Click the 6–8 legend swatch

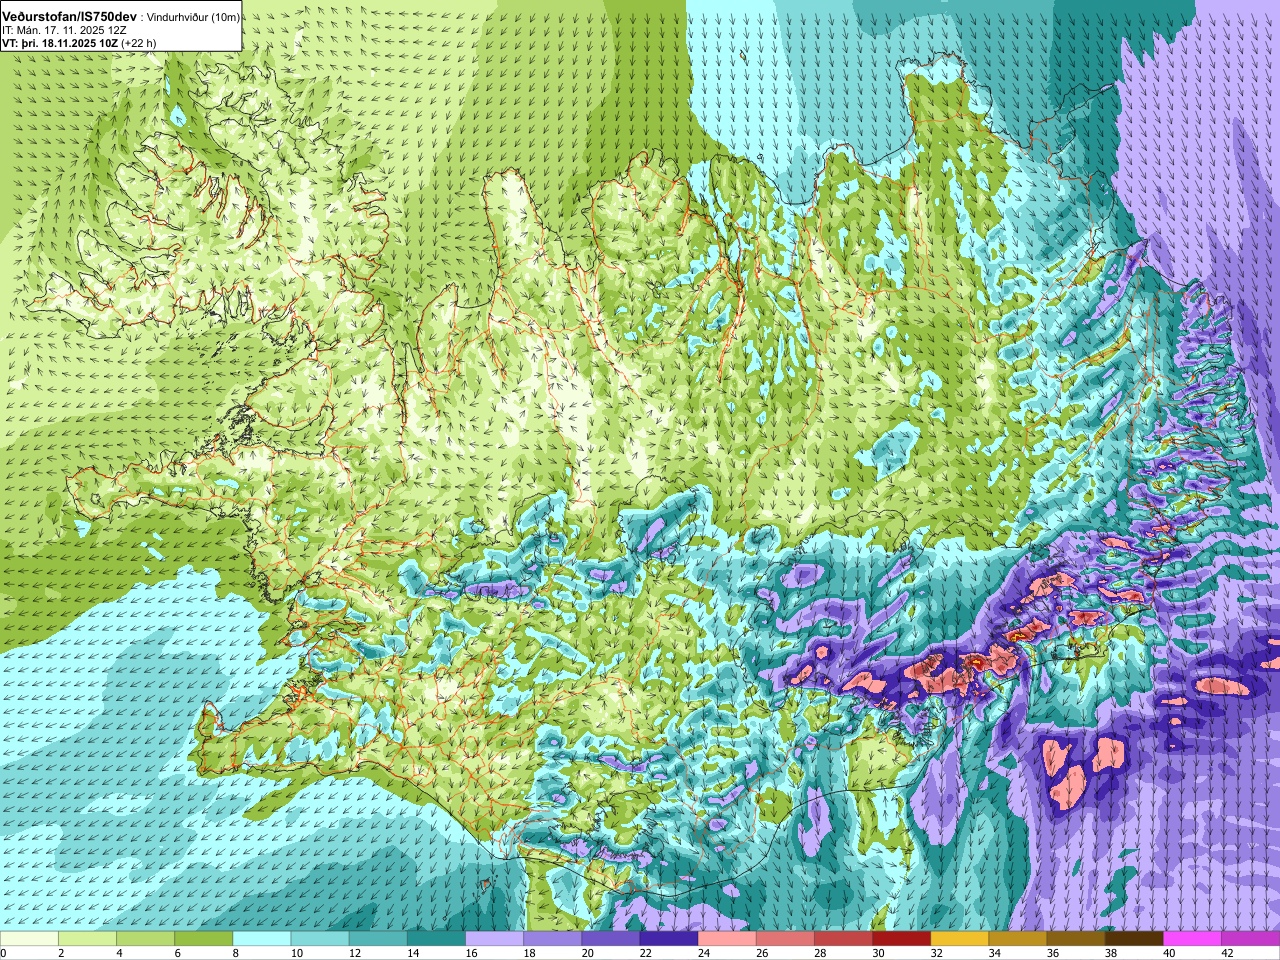203,939
